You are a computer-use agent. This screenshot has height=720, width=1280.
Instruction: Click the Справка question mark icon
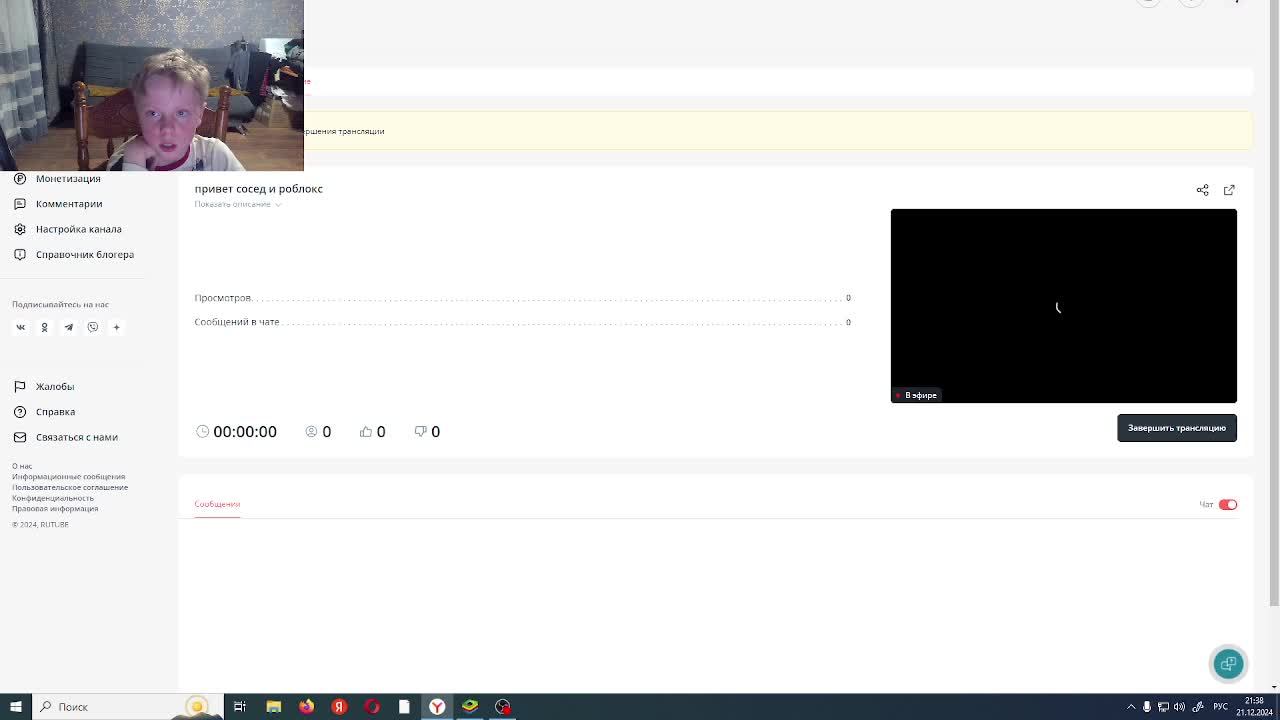tap(20, 412)
